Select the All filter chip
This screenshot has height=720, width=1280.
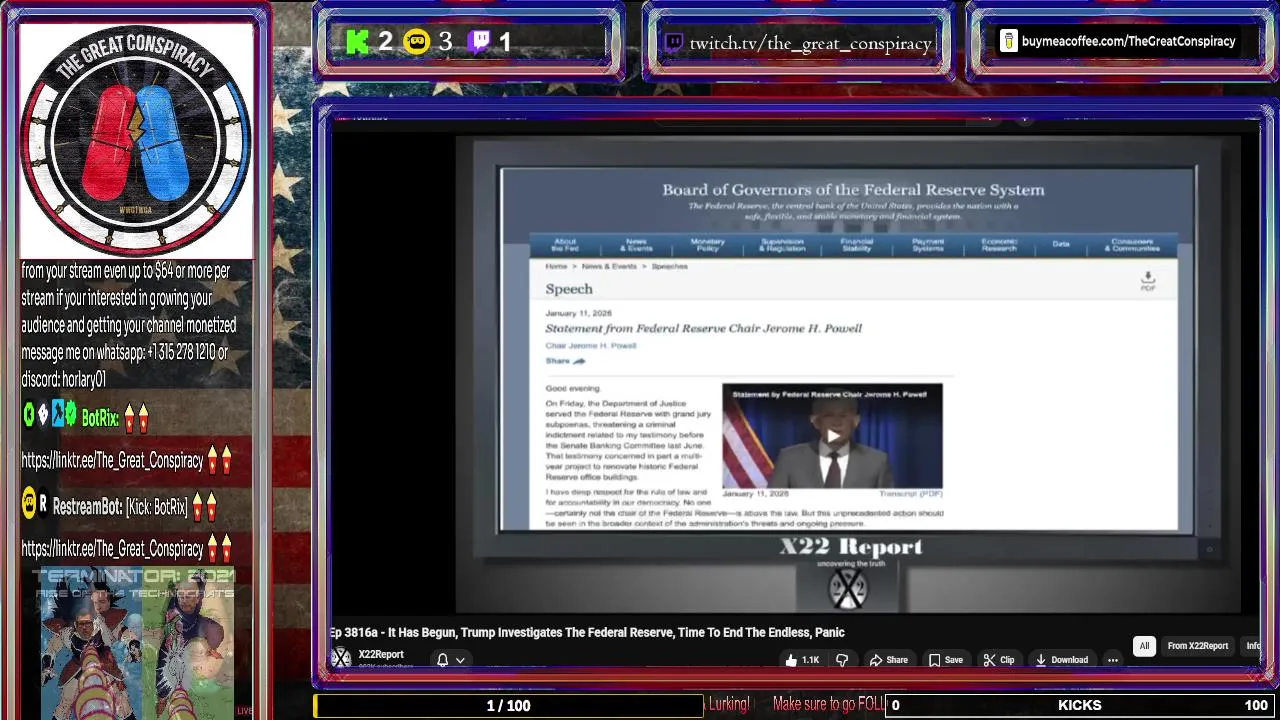click(1144, 646)
